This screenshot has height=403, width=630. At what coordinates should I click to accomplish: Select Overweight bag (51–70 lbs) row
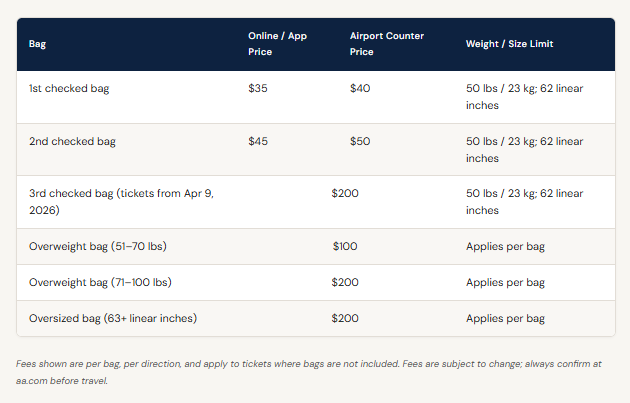(x=316, y=246)
